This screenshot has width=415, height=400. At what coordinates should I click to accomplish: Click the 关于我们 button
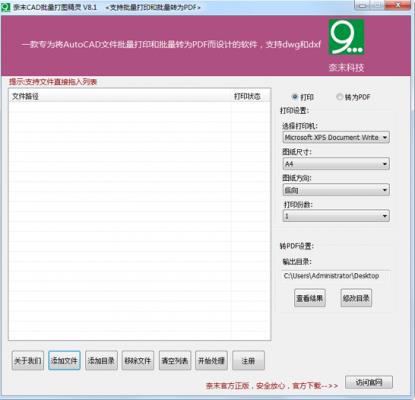(28, 360)
